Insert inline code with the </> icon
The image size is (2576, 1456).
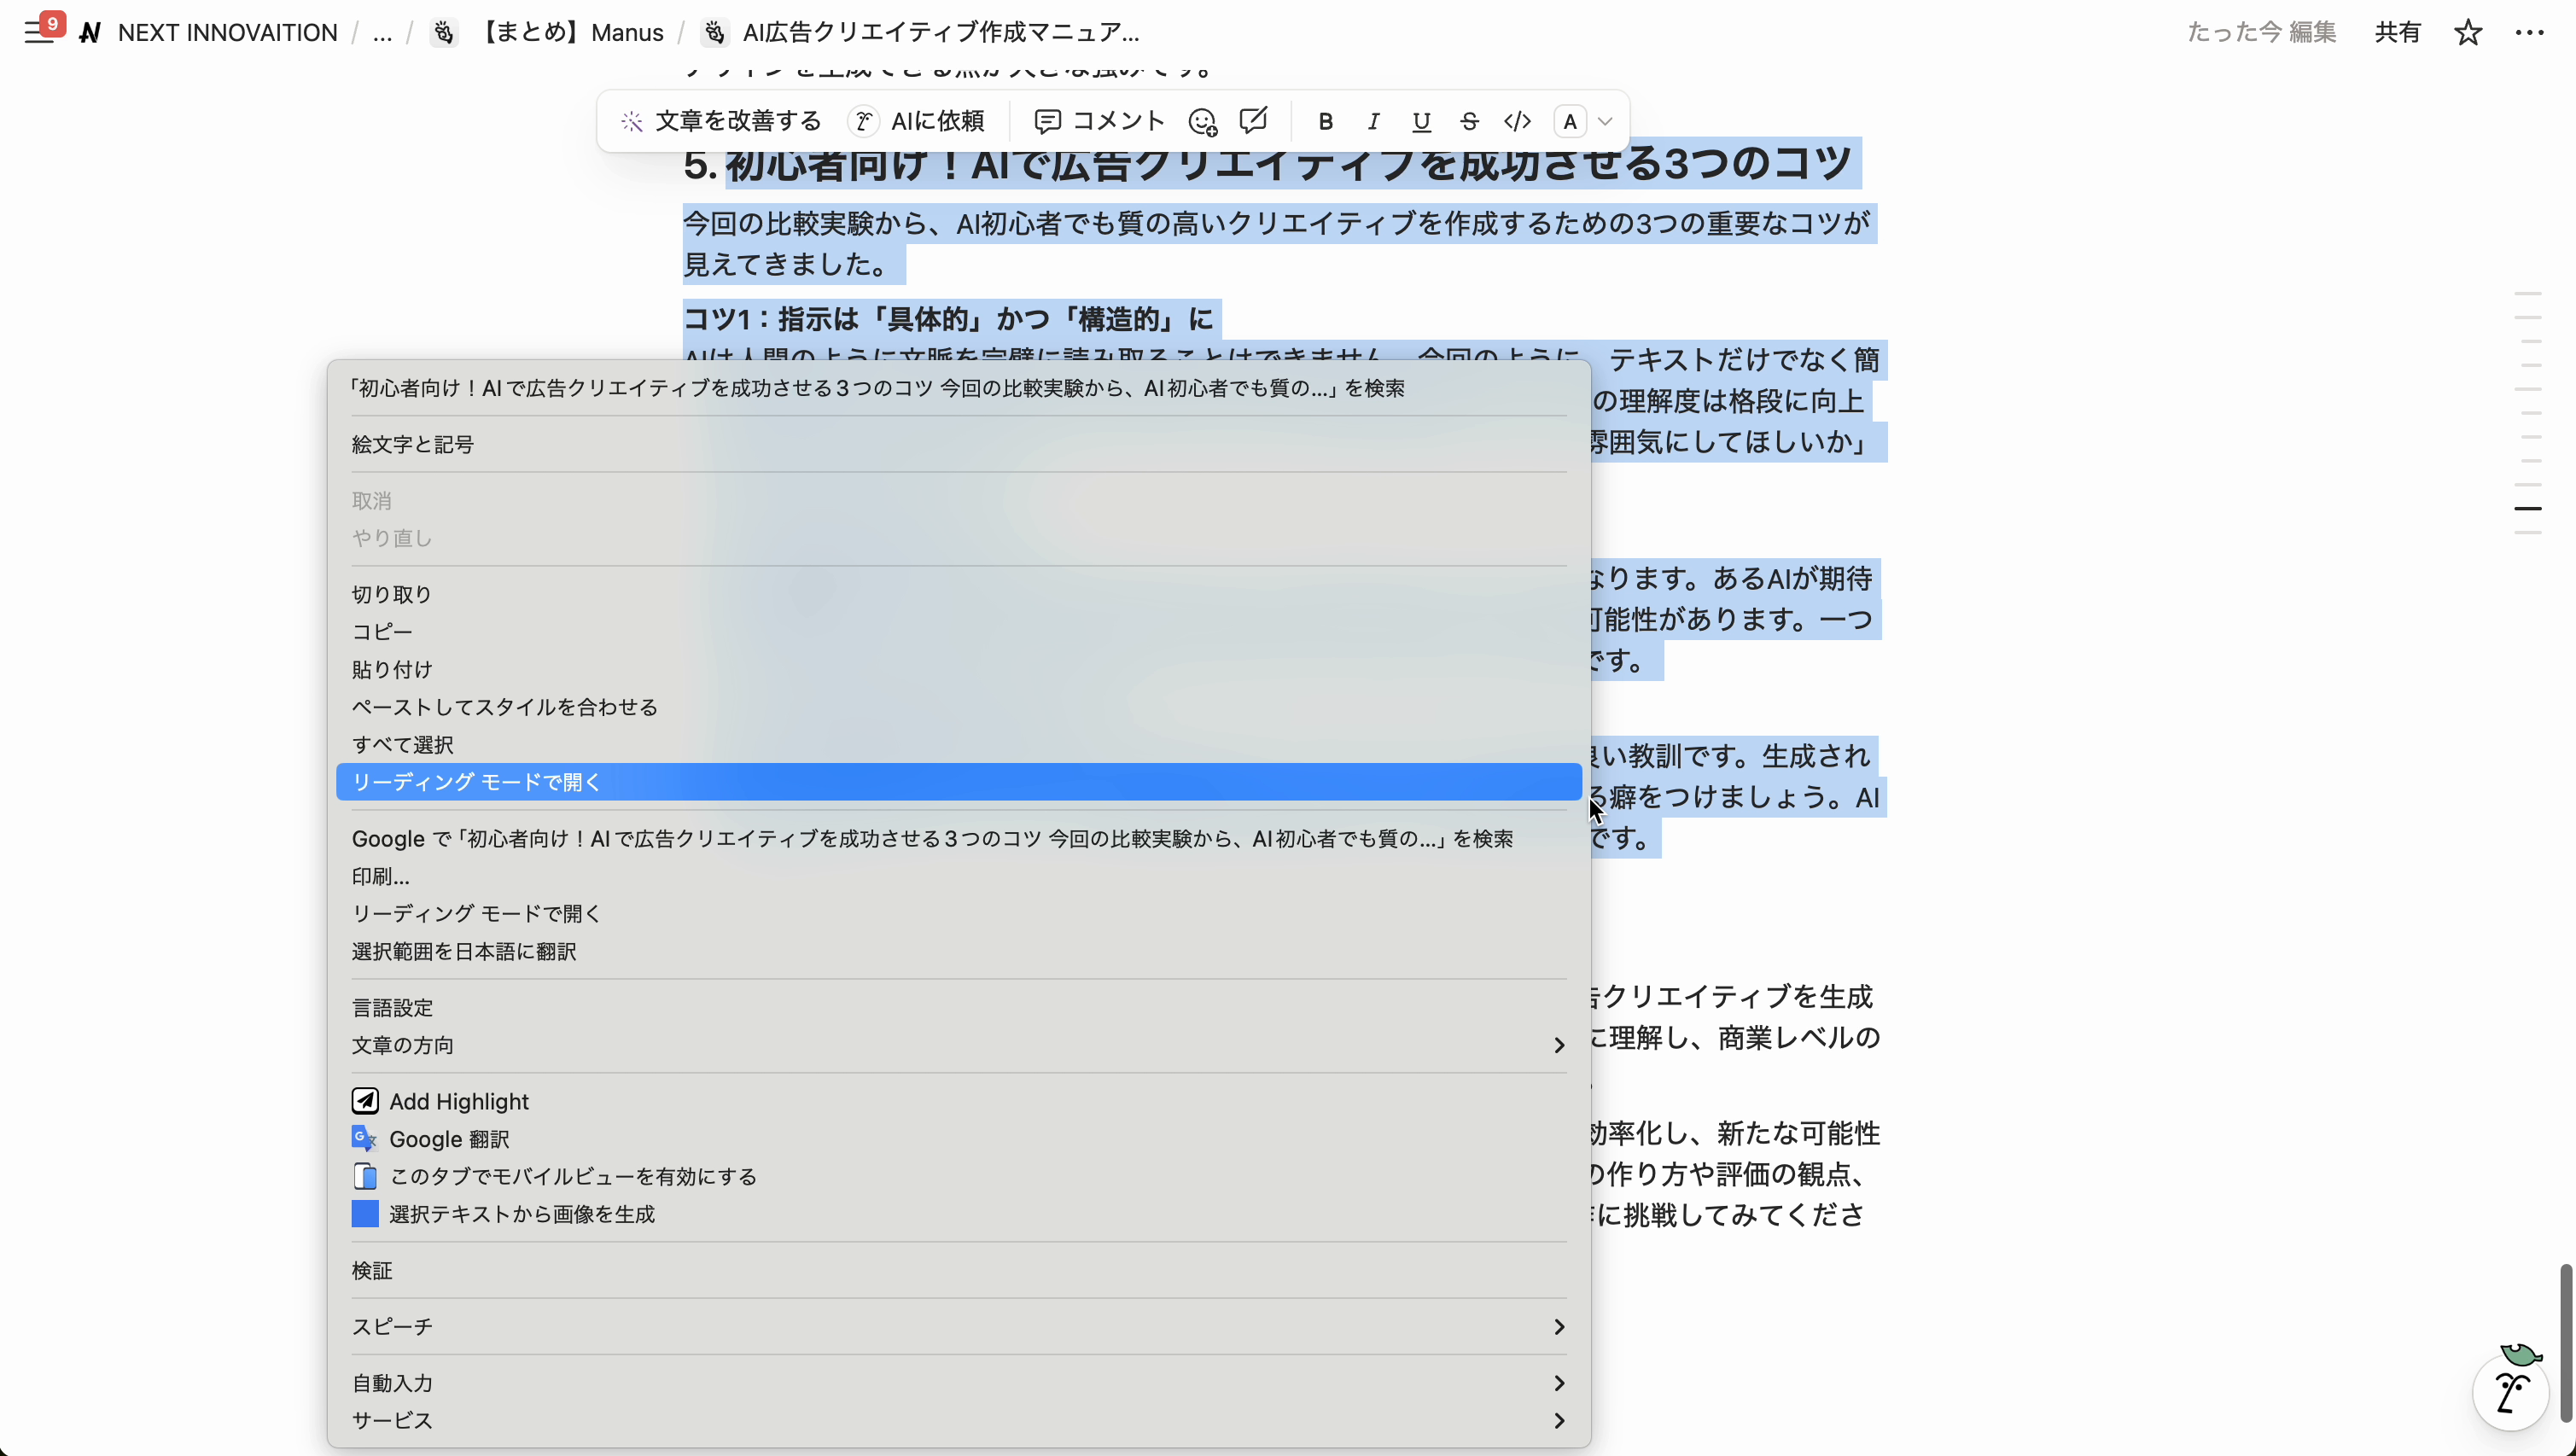[x=1516, y=121]
